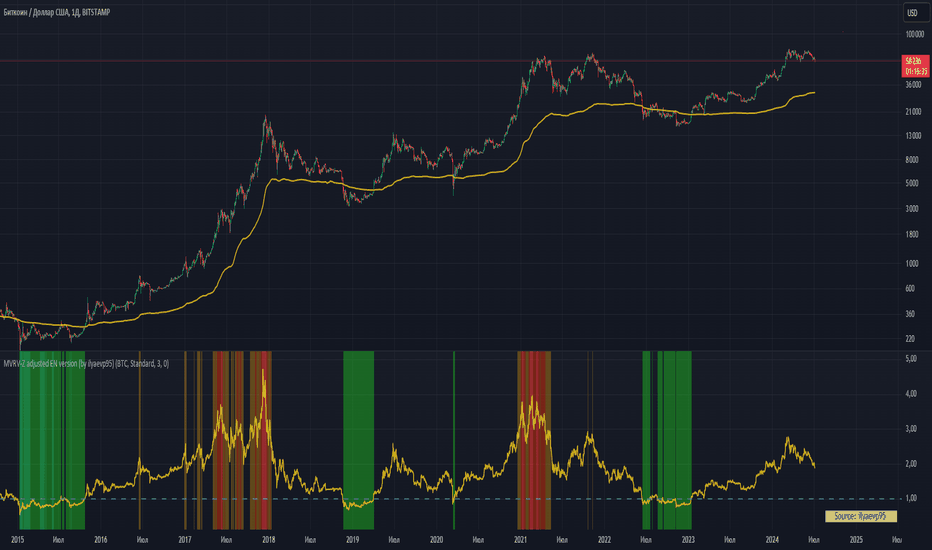Click the 2017 label on time axis

(x=185, y=540)
